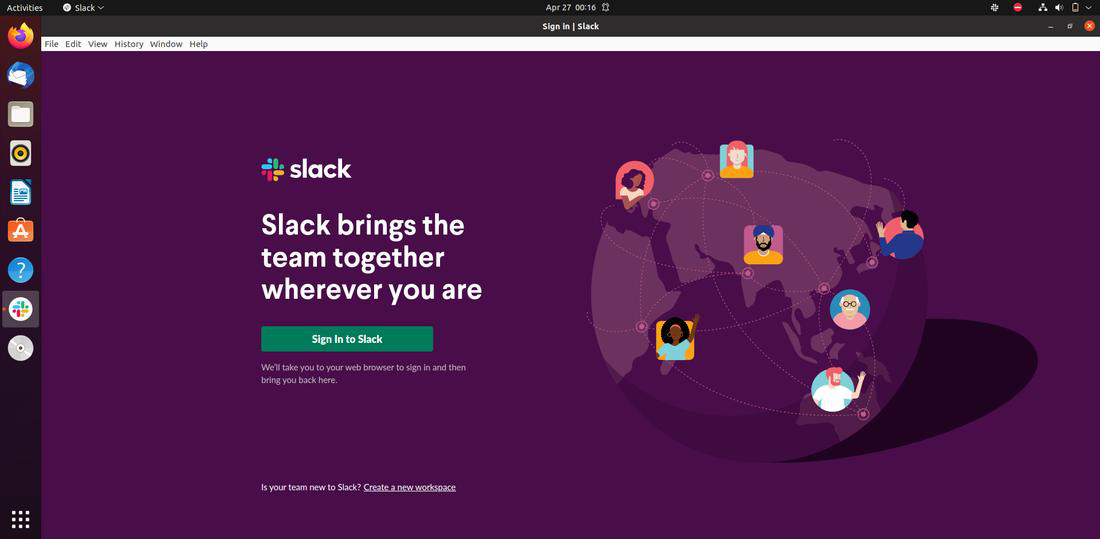Screen dimensions: 1100x539
Task: Click the Slack logo above the headline
Action: click(x=306, y=169)
